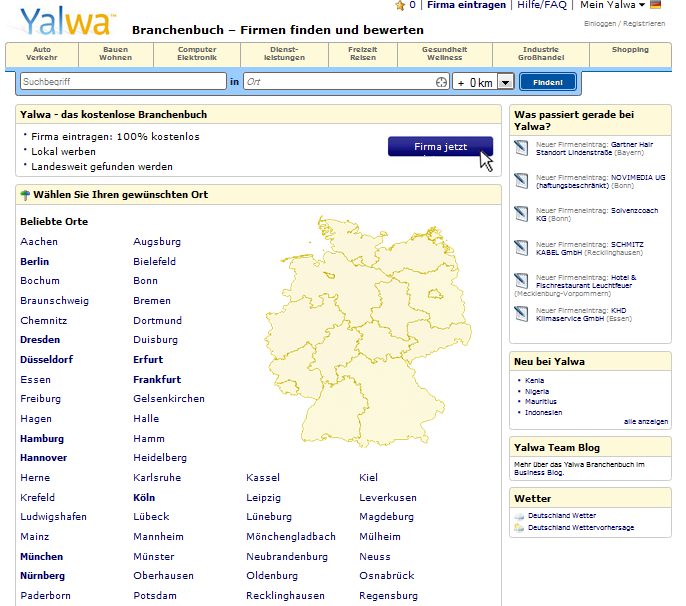Viewport: 686px width, 606px height.
Task: Click the Finden! search button
Action: tap(548, 82)
